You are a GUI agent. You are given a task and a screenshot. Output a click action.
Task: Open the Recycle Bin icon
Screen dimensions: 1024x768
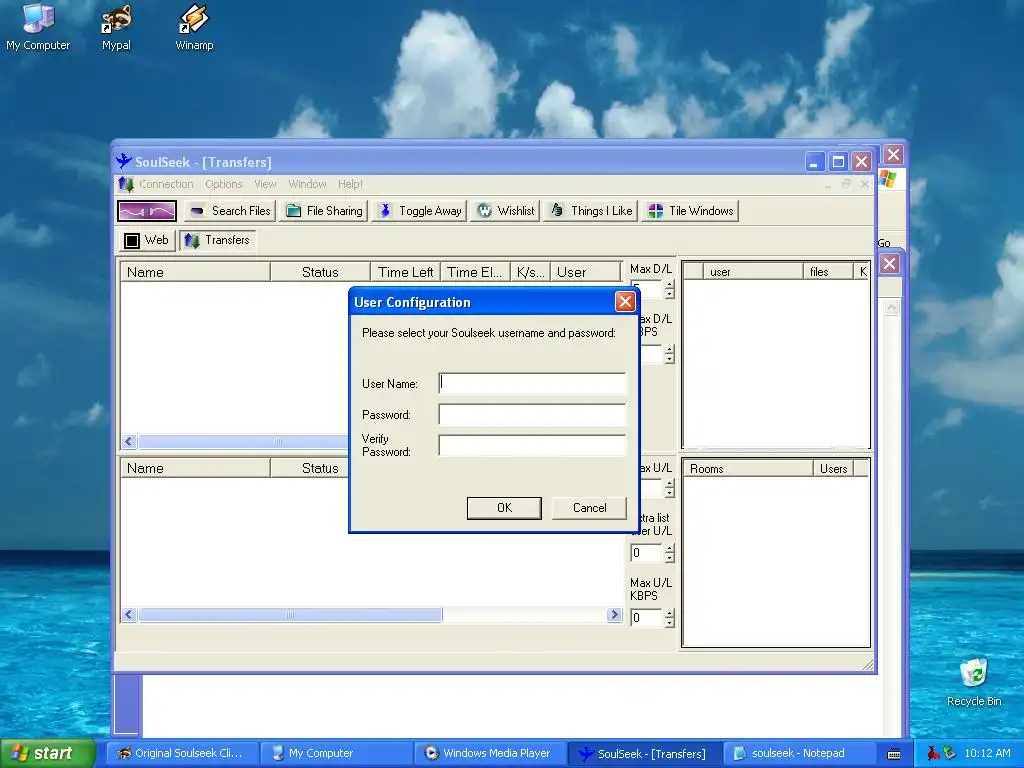click(974, 682)
